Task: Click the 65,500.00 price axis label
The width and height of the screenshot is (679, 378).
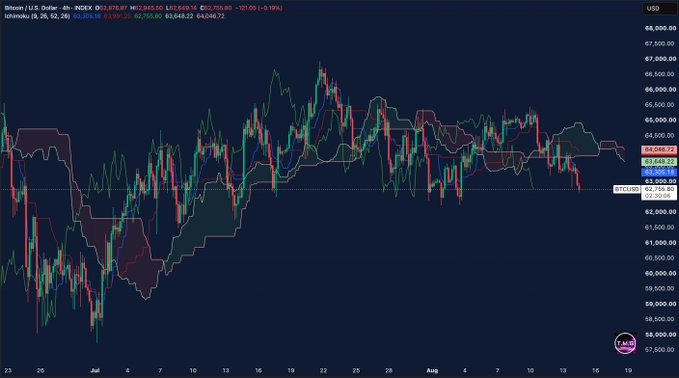Action: point(660,105)
